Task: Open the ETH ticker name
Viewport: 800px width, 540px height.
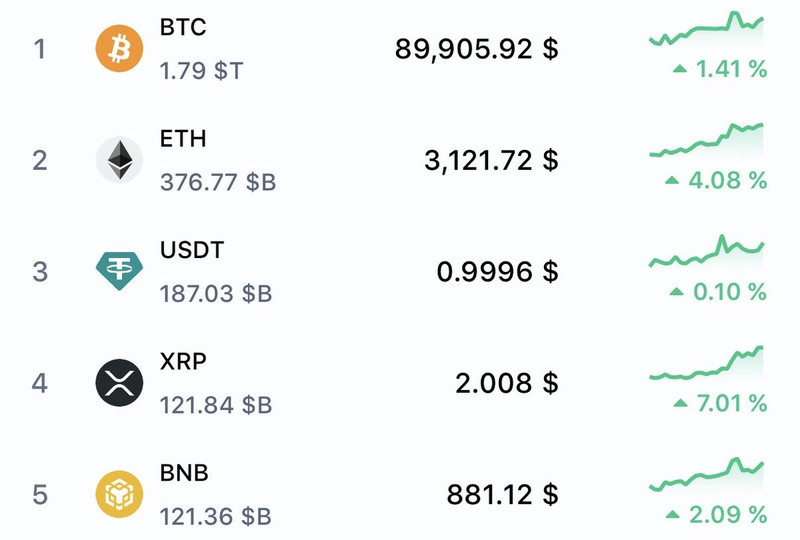Action: 183,138
